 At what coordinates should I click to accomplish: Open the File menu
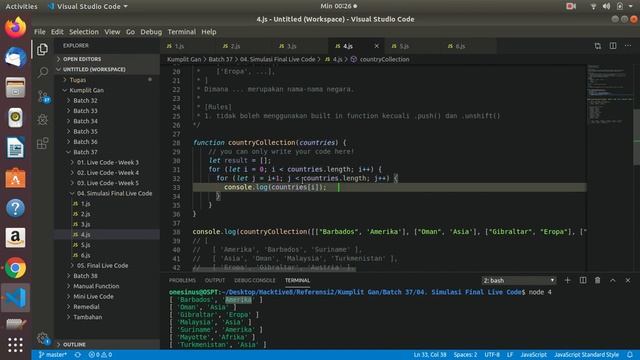pyautogui.click(x=40, y=32)
